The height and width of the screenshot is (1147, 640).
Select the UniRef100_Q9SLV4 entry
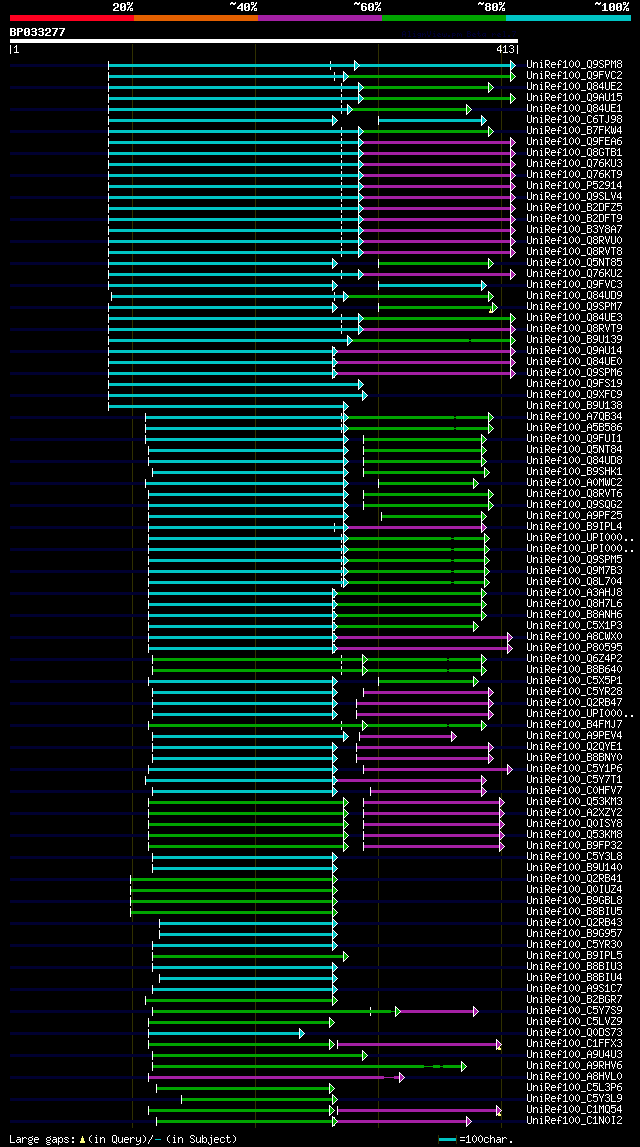[x=574, y=196]
